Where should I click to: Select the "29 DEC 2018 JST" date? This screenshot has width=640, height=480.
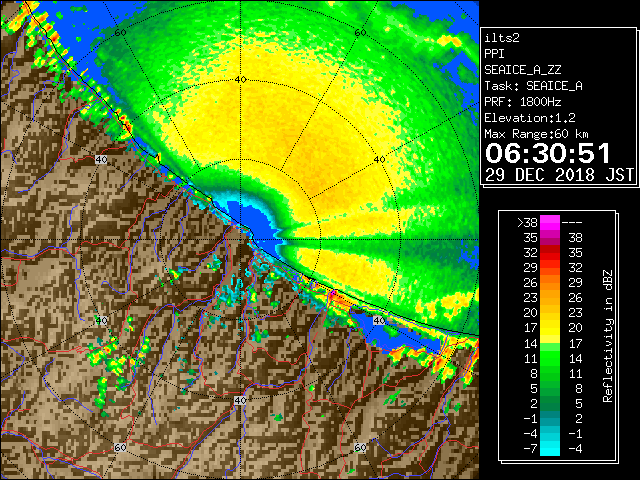pos(560,175)
